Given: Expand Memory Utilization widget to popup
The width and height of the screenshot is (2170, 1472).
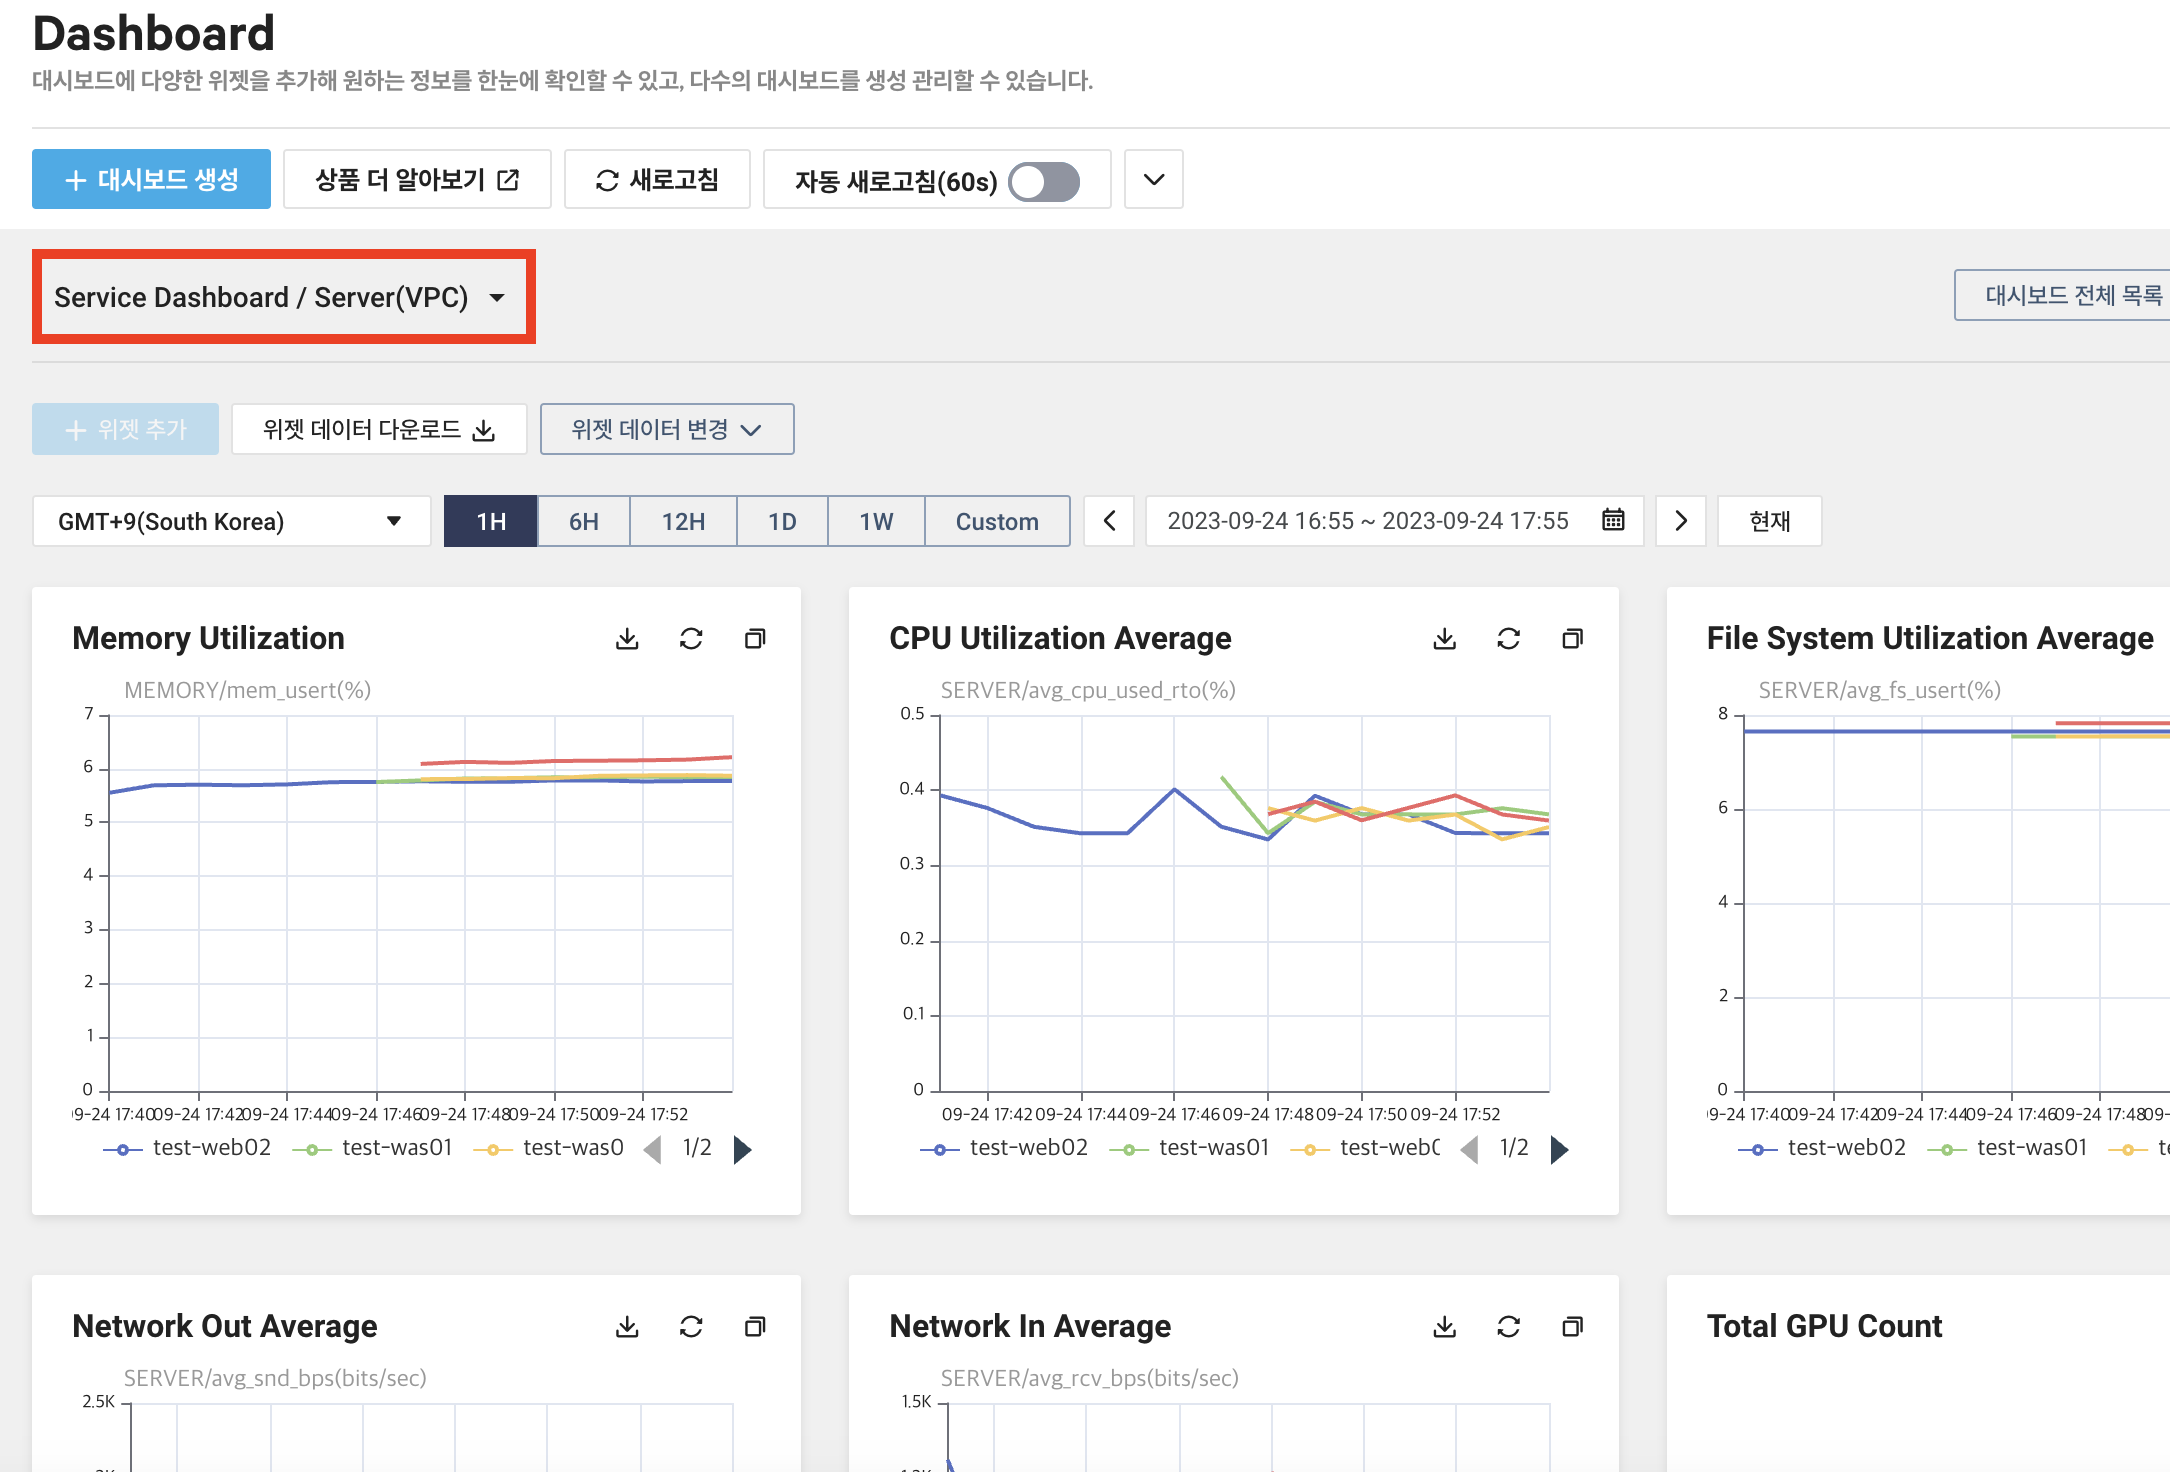Looking at the screenshot, I should 755,639.
